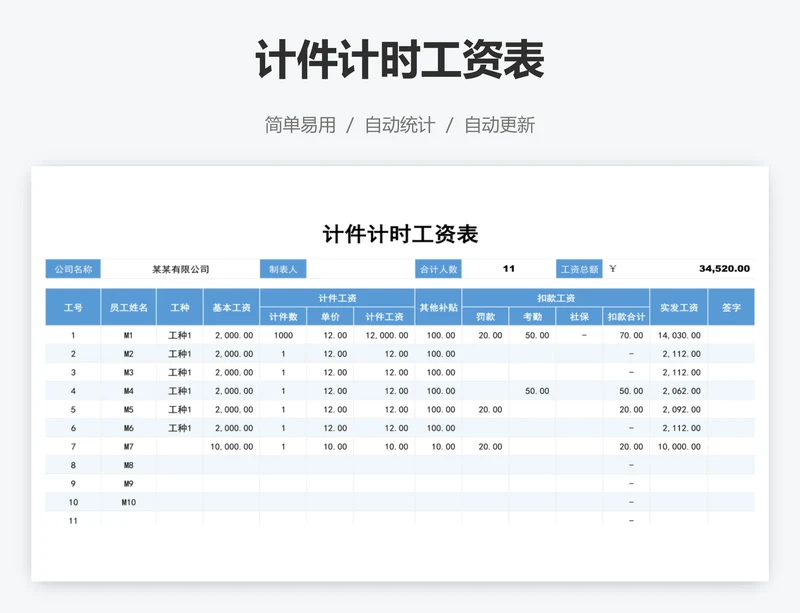Viewport: 800px width, 613px height.
Task: Select M7's base wage 10,000.00
Action: tap(231, 447)
